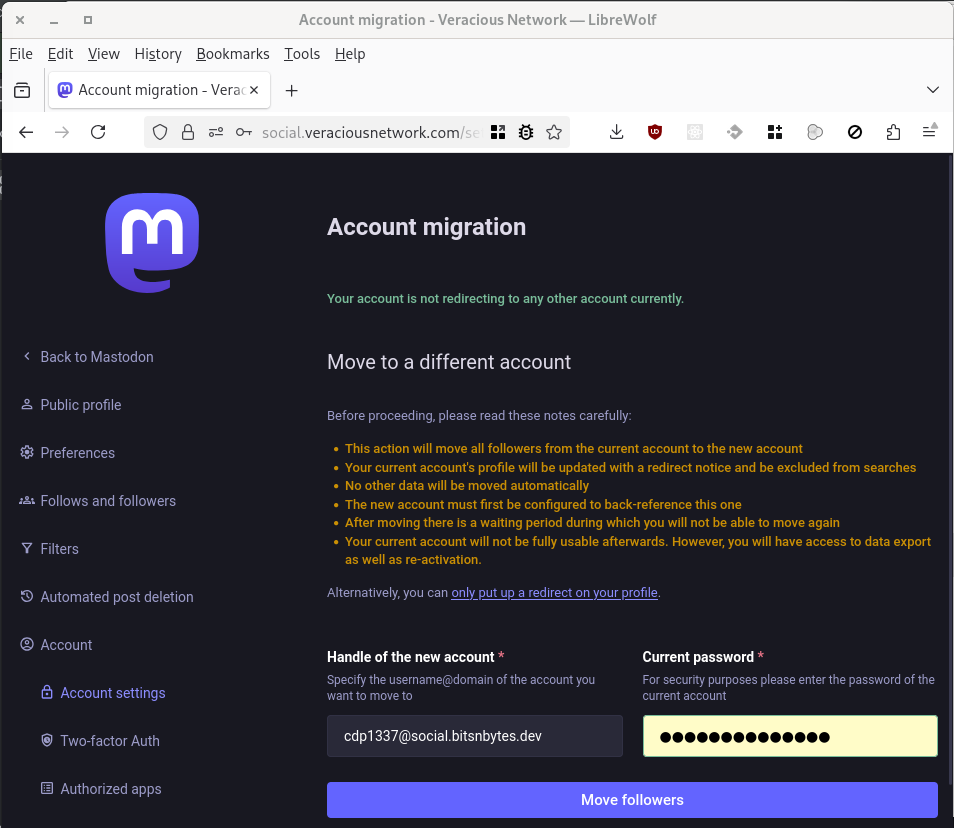The width and height of the screenshot is (954, 828).
Task: Click the shield tracking protection icon
Action: (160, 132)
